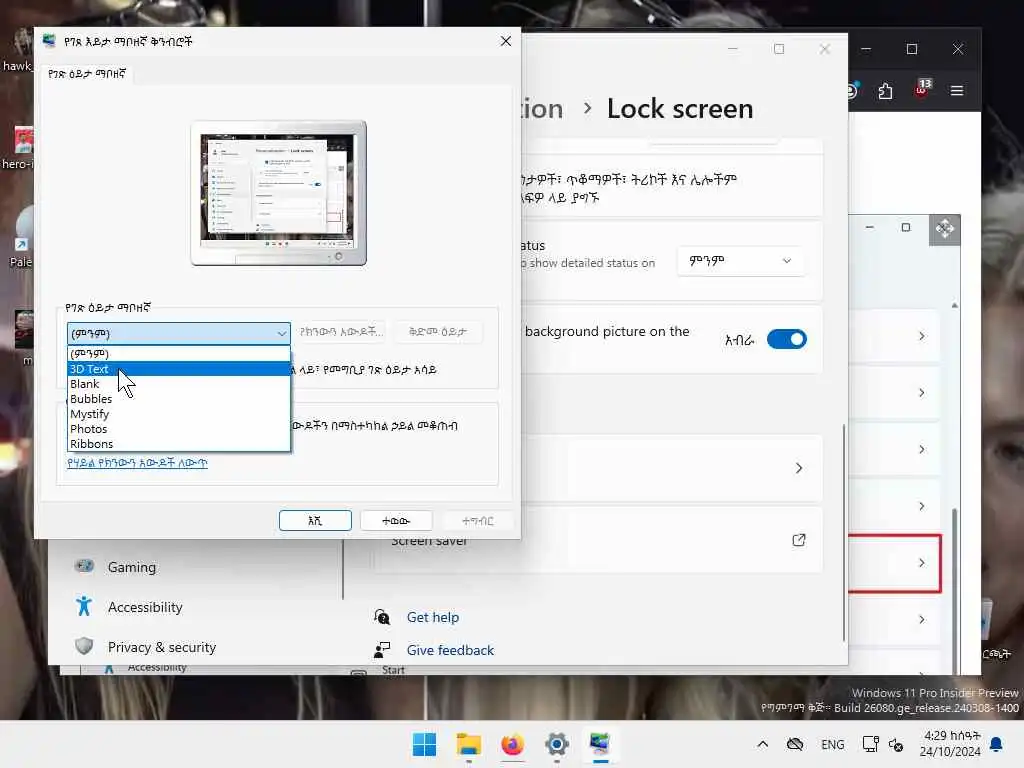
Task: Toggle lock screen background picture switch
Action: [x=786, y=339]
